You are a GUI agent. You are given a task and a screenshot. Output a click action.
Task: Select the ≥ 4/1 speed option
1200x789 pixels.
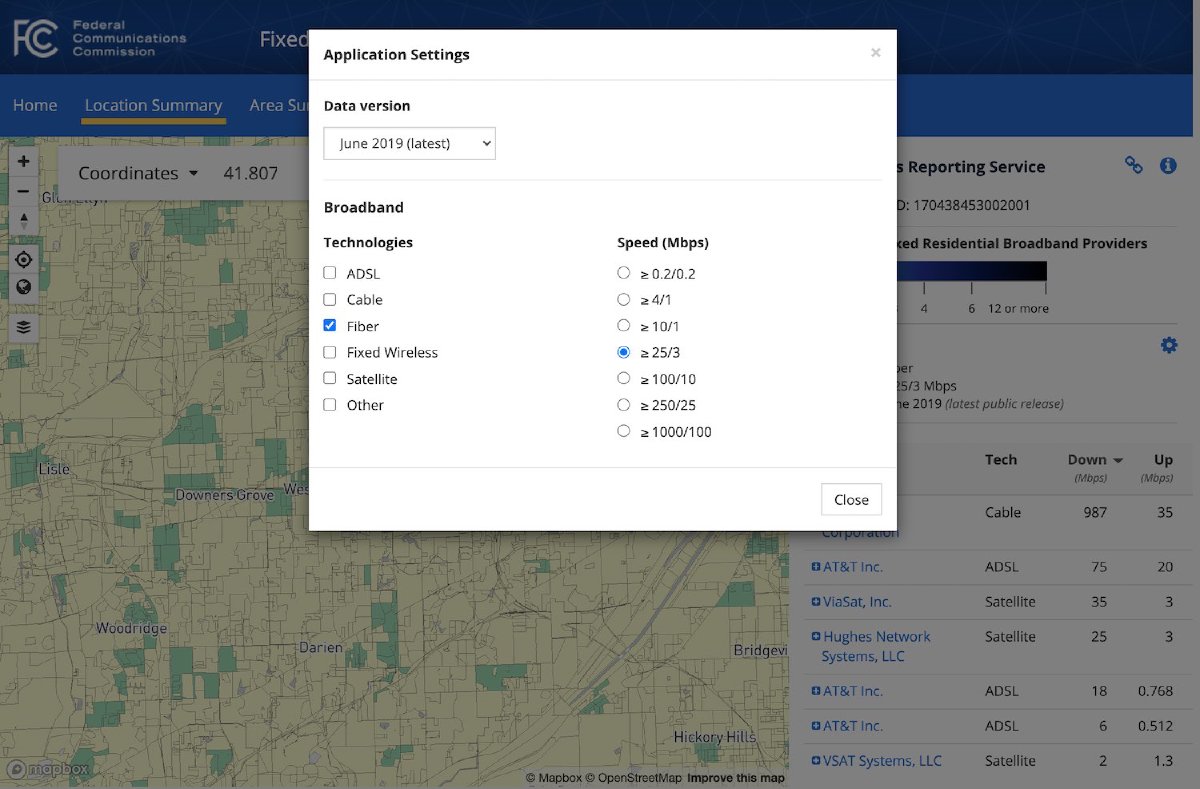[x=624, y=299]
